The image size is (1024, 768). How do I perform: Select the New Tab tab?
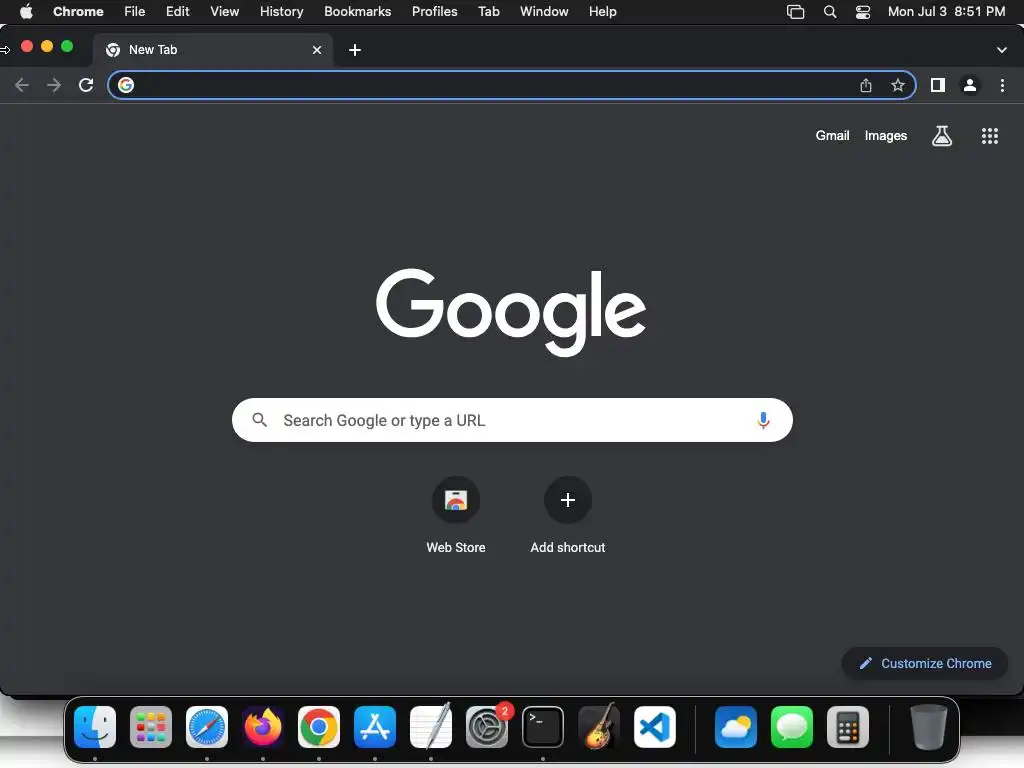pyautogui.click(x=213, y=50)
